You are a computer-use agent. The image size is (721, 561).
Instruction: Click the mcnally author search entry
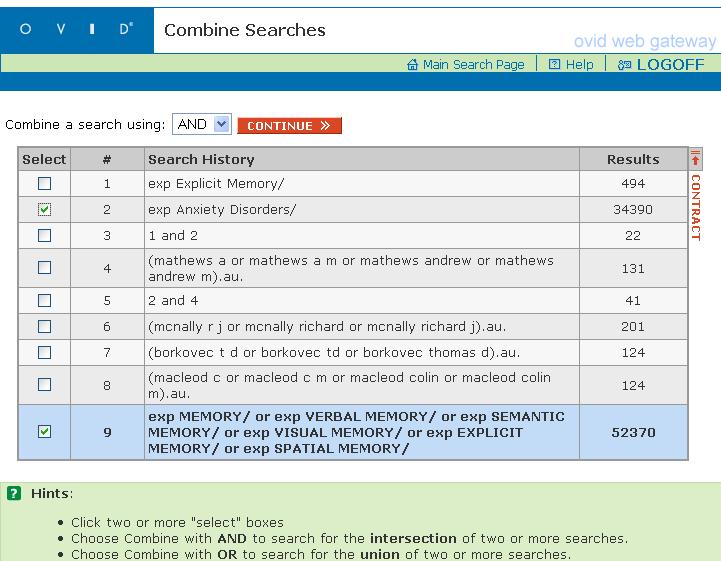pos(327,326)
